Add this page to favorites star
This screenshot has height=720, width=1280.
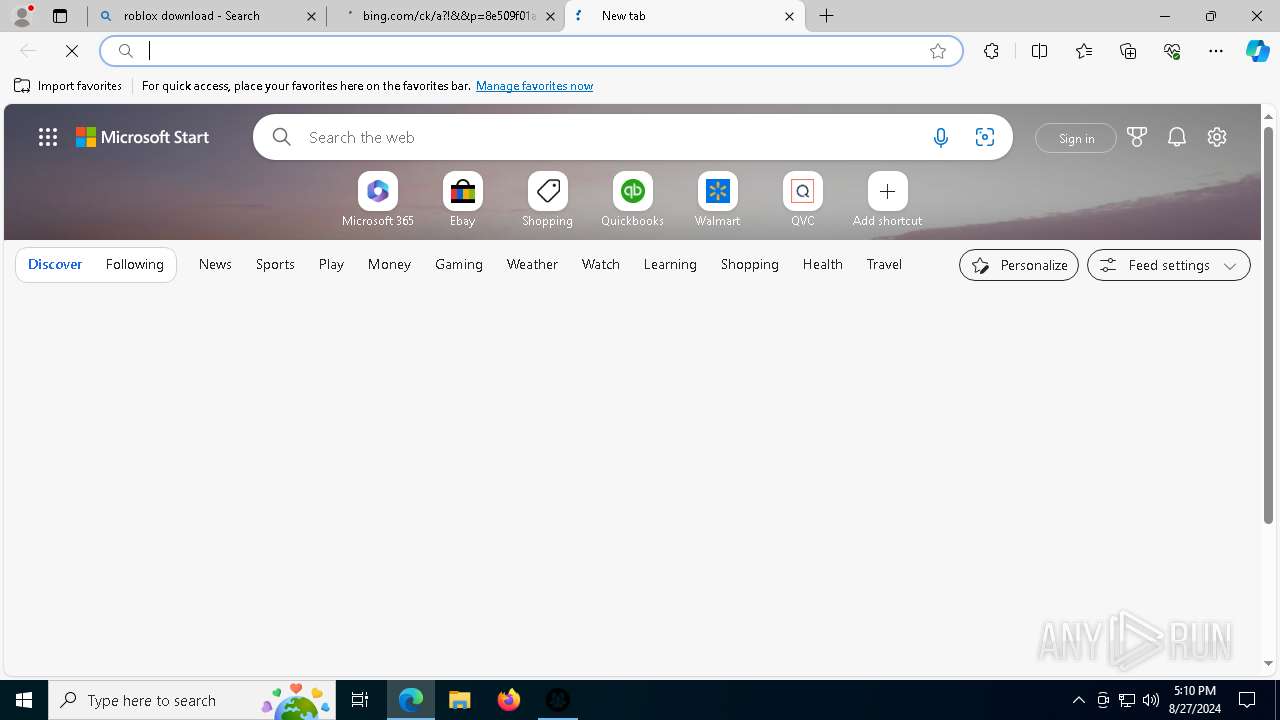(938, 51)
